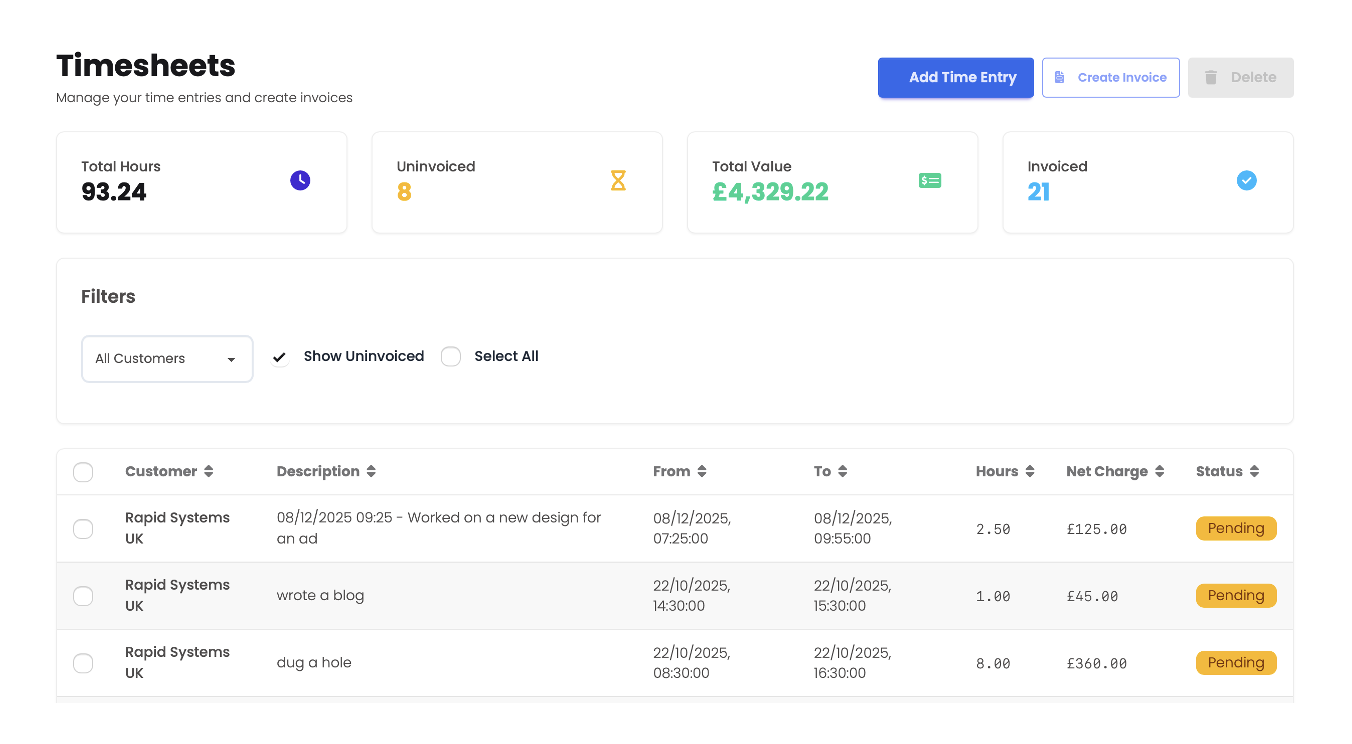Click the trash icon on Delete button
1352x744 pixels.
coord(1211,78)
